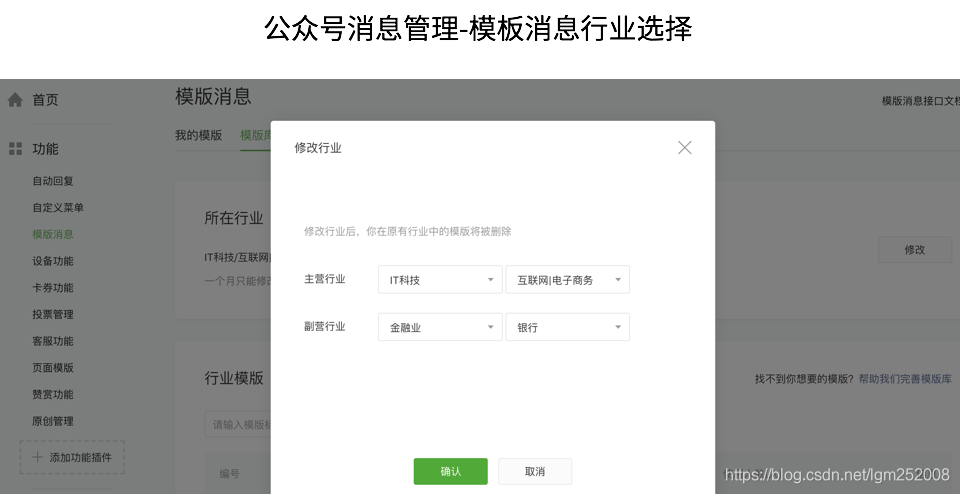Select 设备功能 in the sidebar

53,261
